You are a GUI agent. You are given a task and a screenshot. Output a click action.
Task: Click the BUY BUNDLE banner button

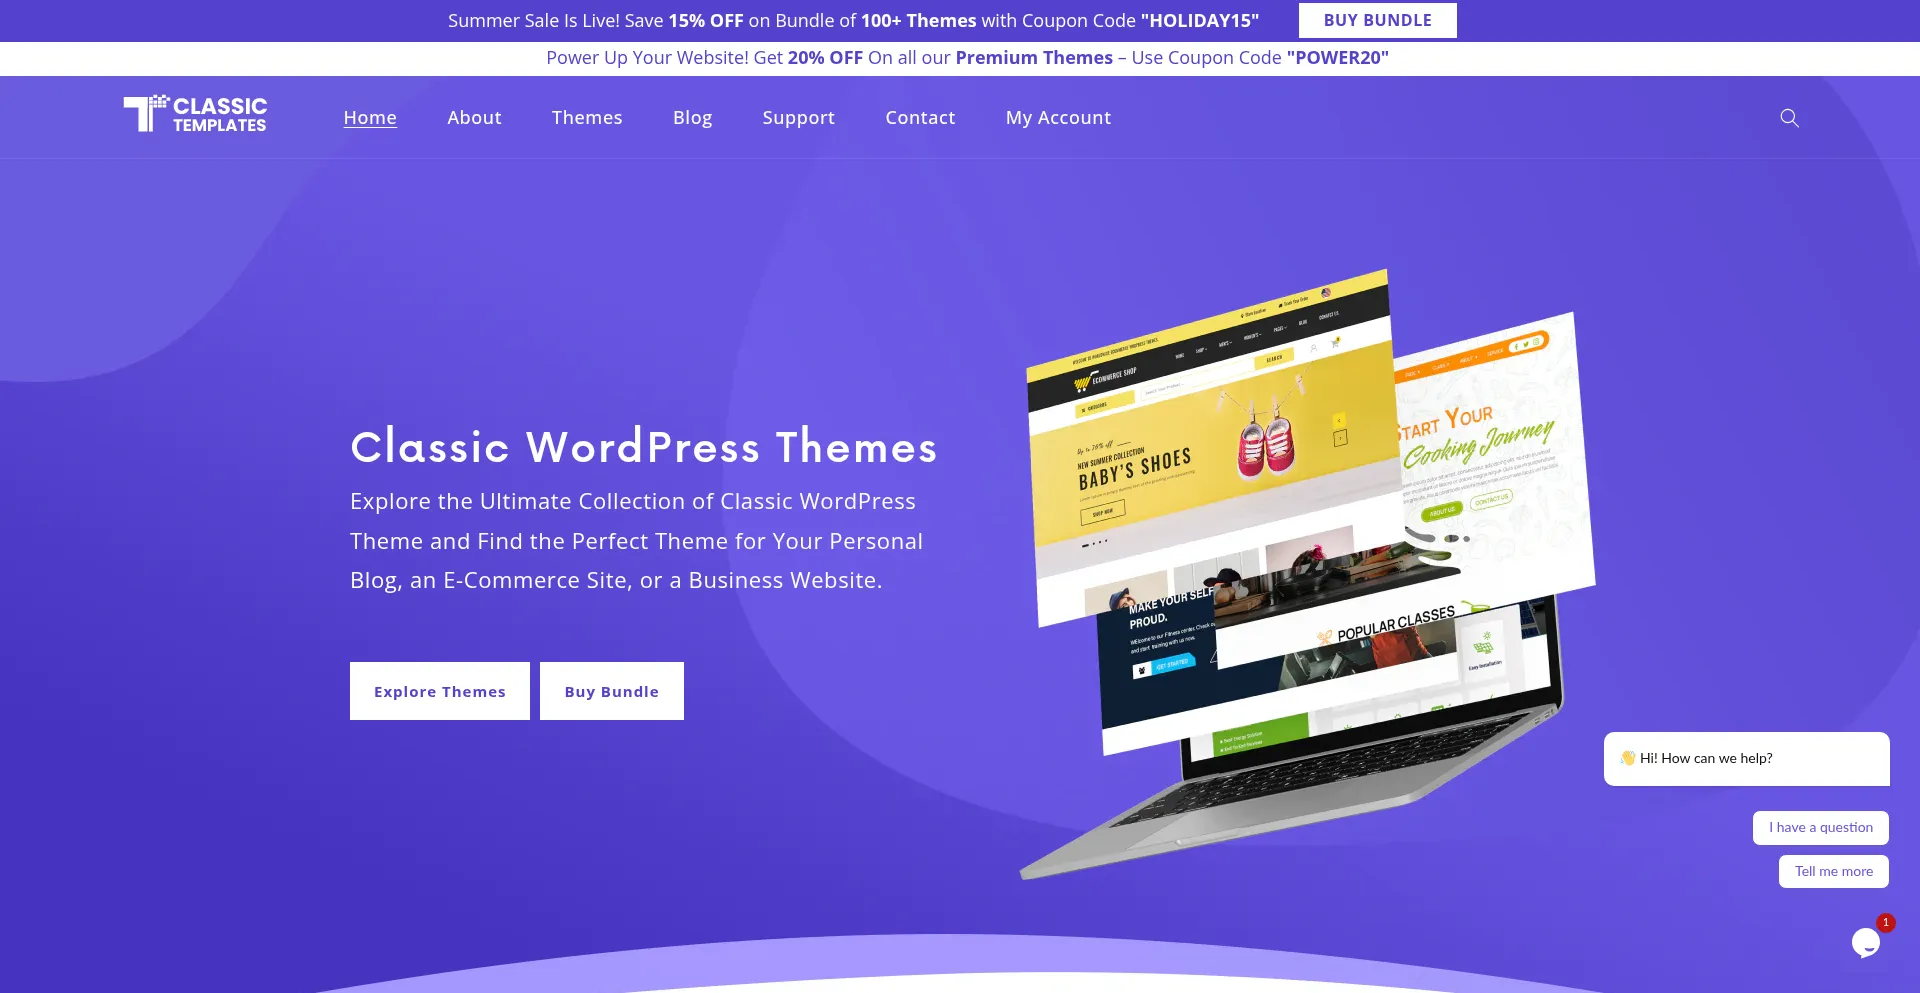pyautogui.click(x=1377, y=20)
